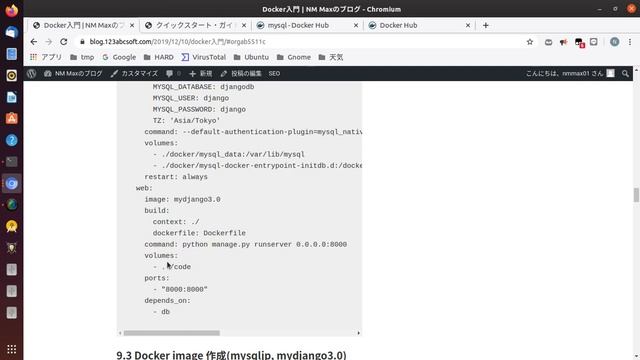Open a new browser tab

coord(485,25)
